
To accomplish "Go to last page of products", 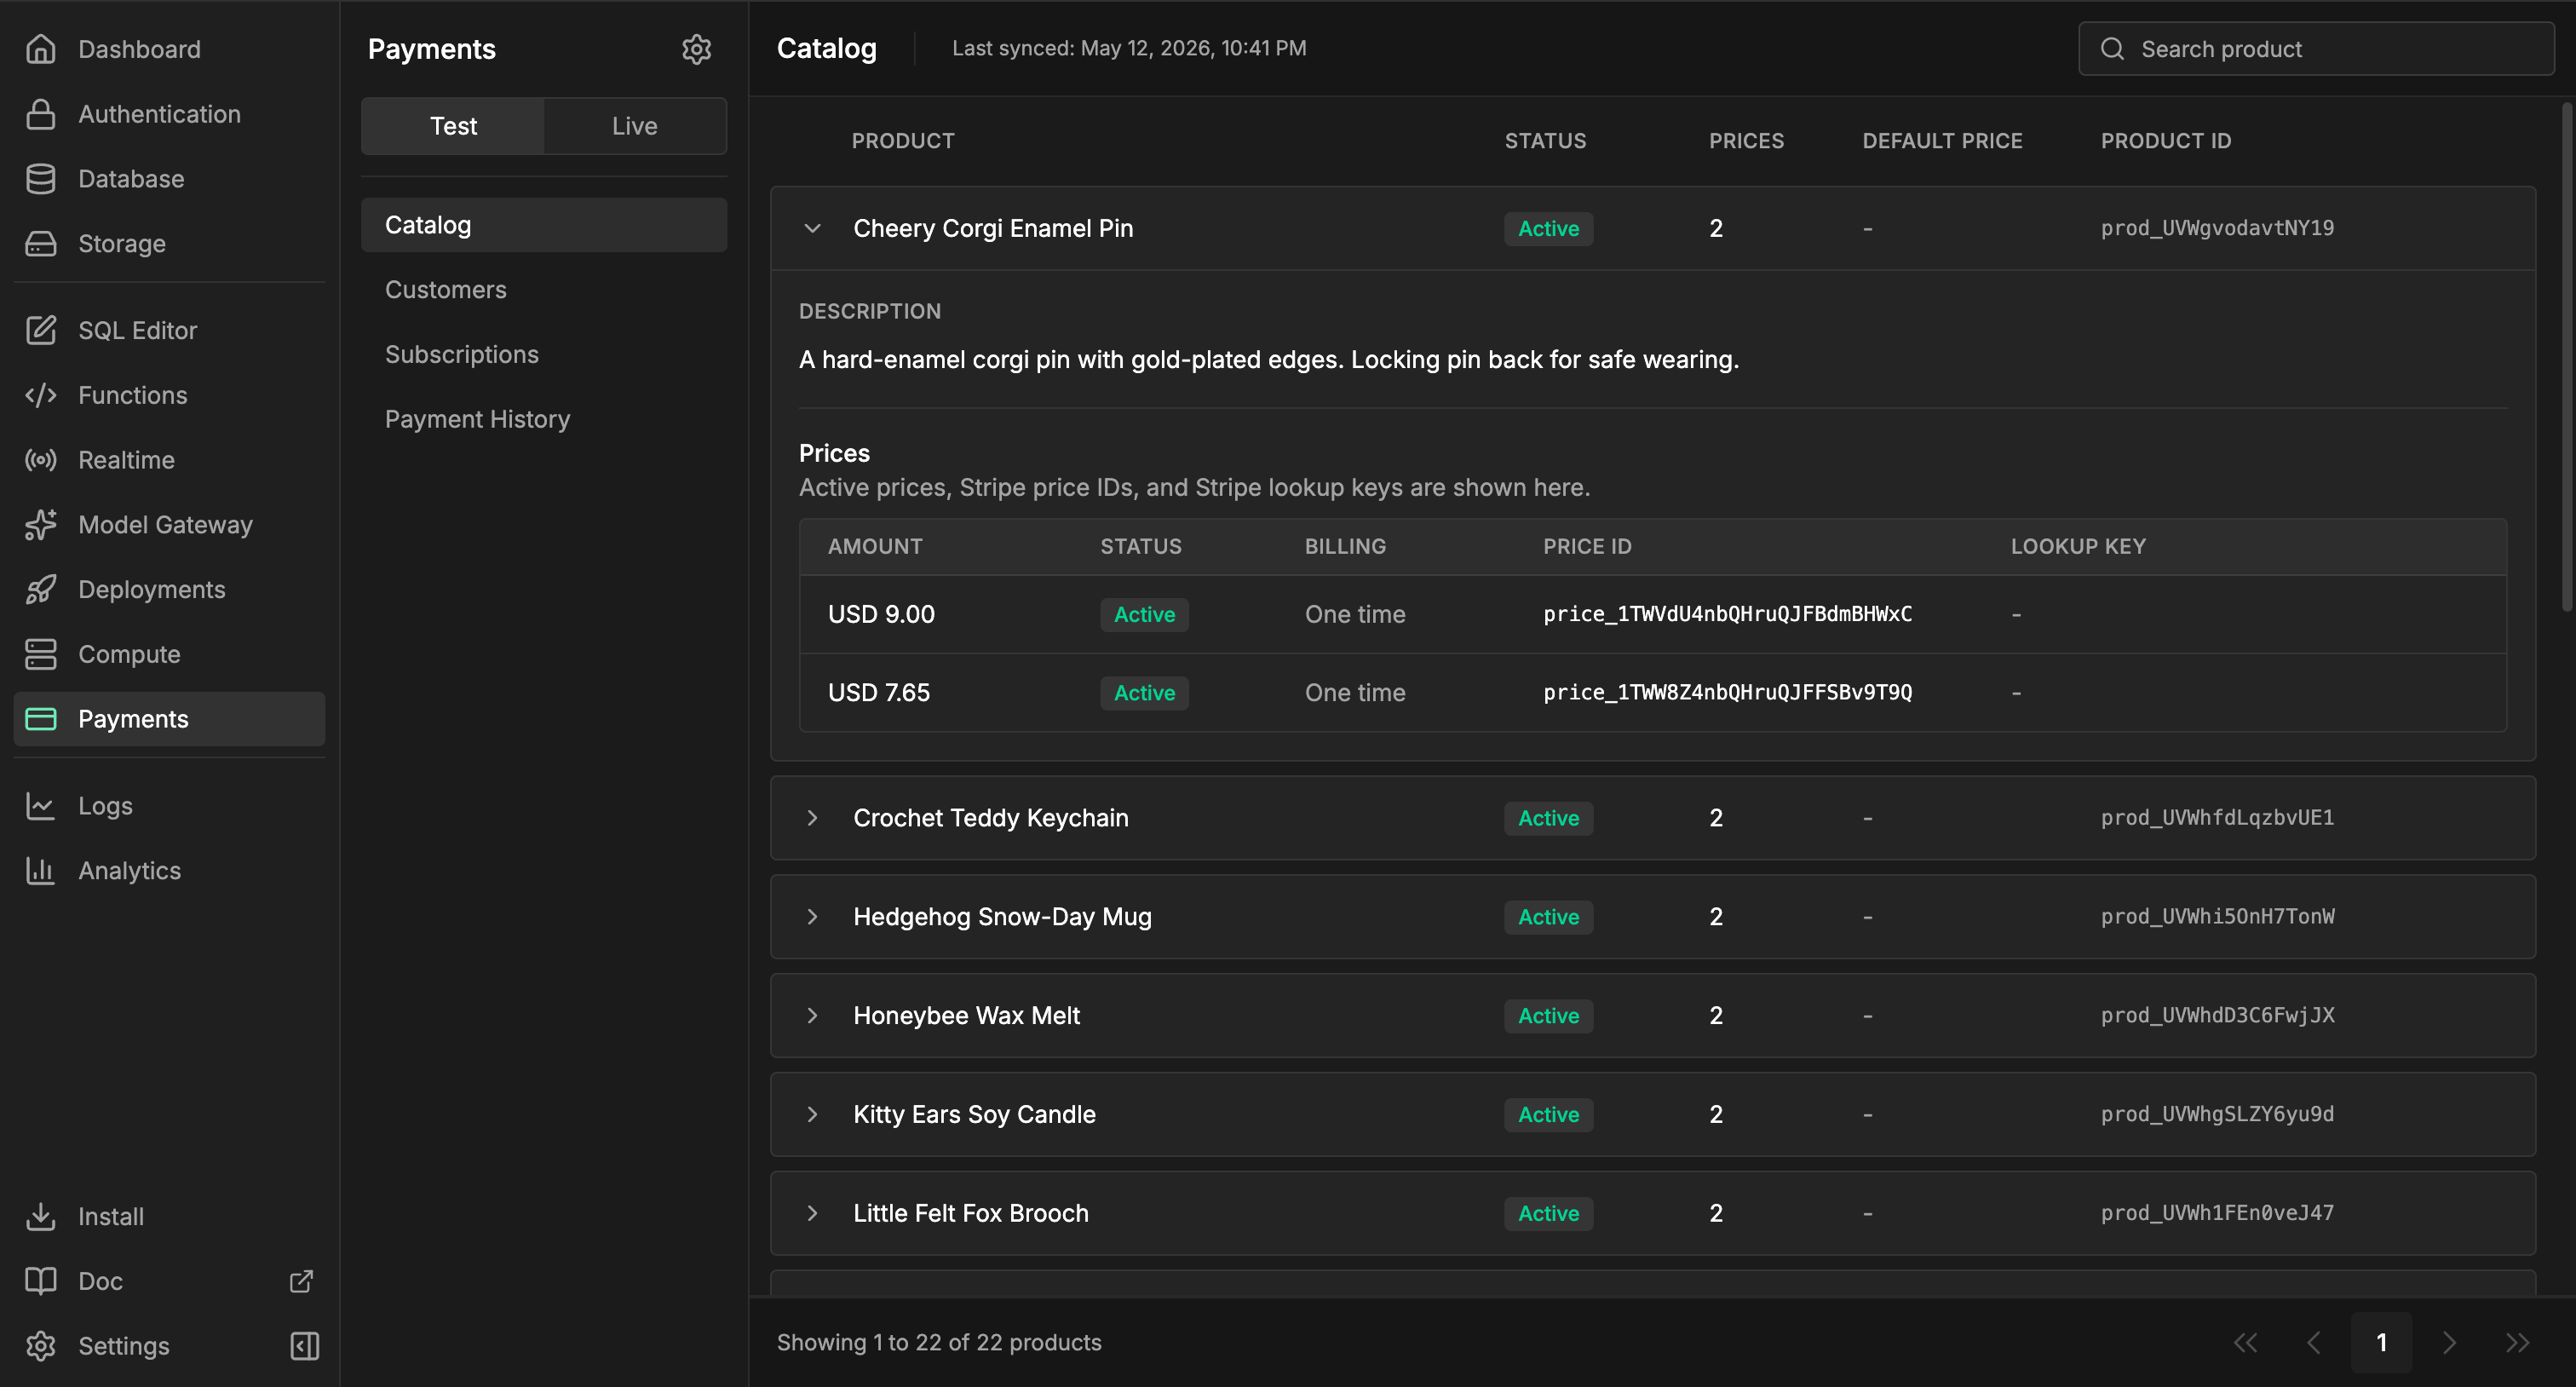I will [x=2517, y=1342].
